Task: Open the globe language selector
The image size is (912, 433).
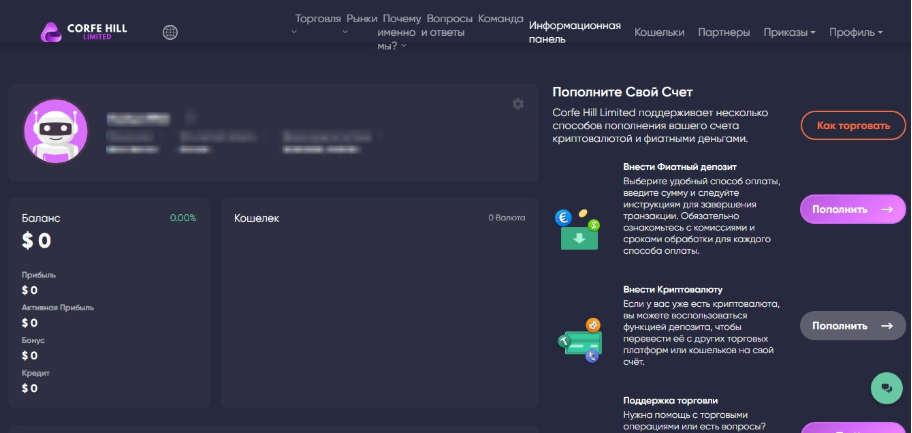Action: tap(170, 32)
